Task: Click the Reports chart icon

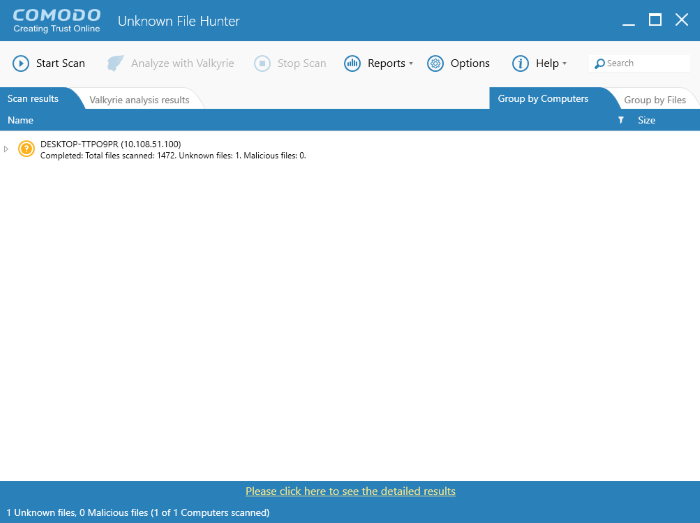Action: click(x=352, y=63)
